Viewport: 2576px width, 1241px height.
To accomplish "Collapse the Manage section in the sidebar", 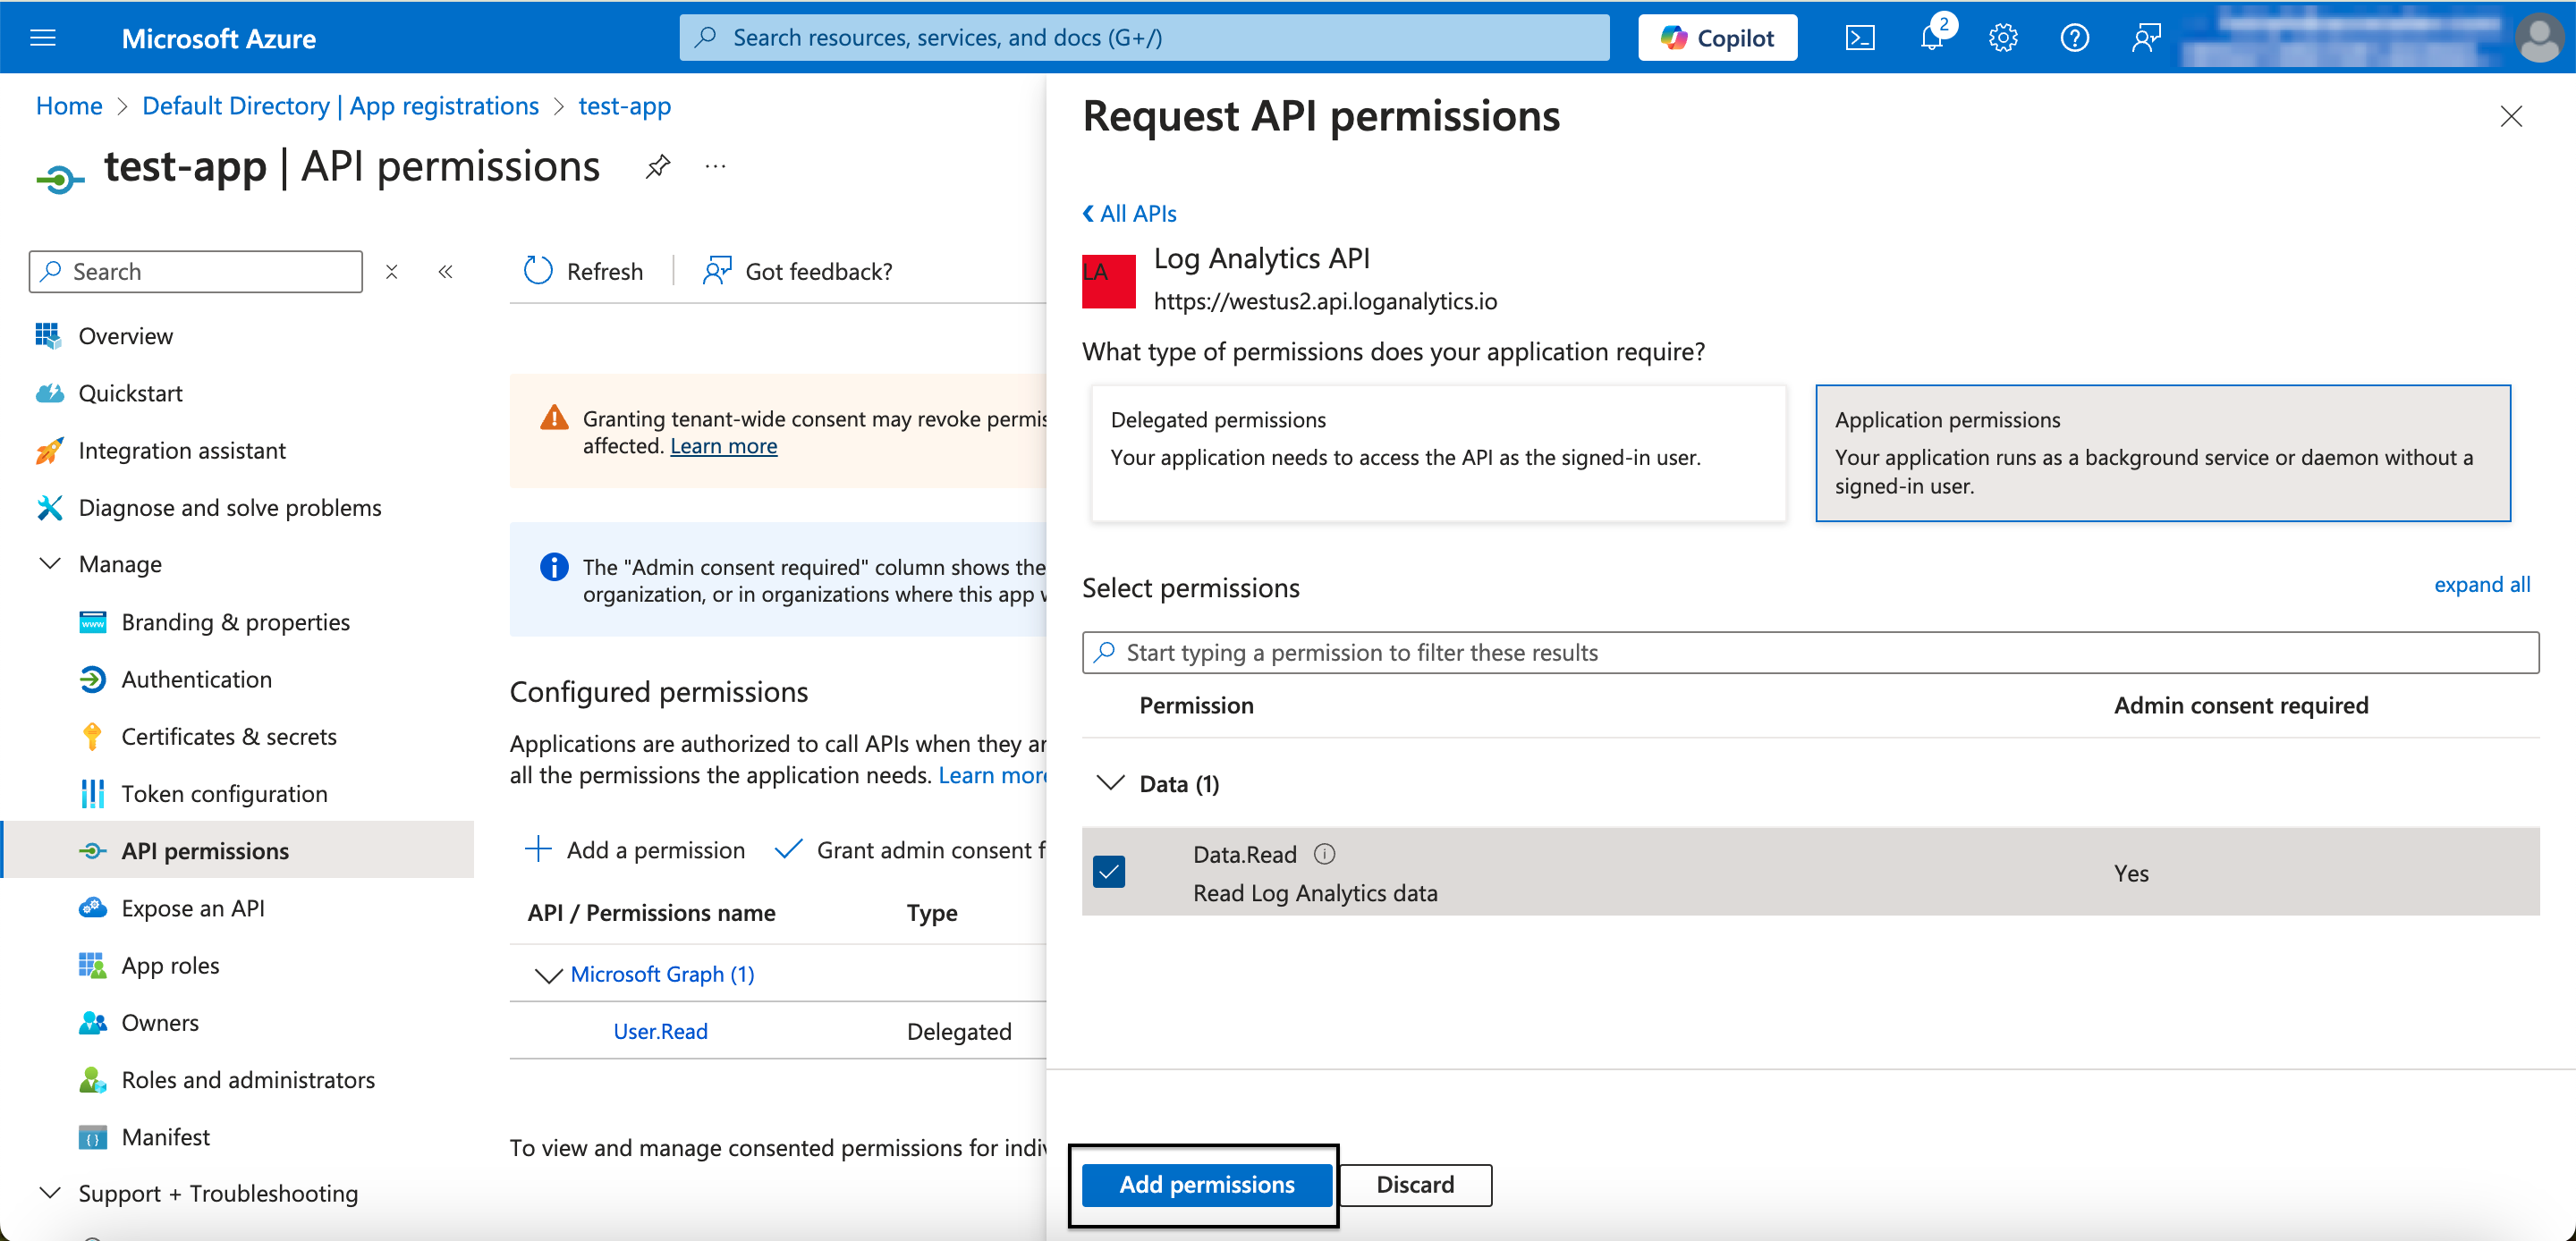I will tap(49, 565).
